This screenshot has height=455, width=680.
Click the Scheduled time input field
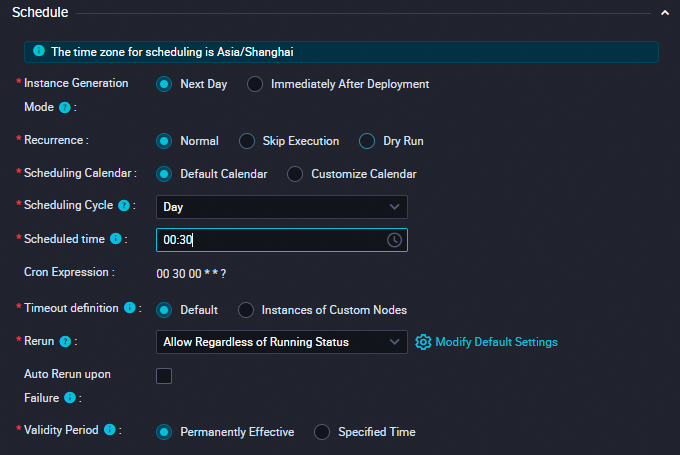coord(270,240)
